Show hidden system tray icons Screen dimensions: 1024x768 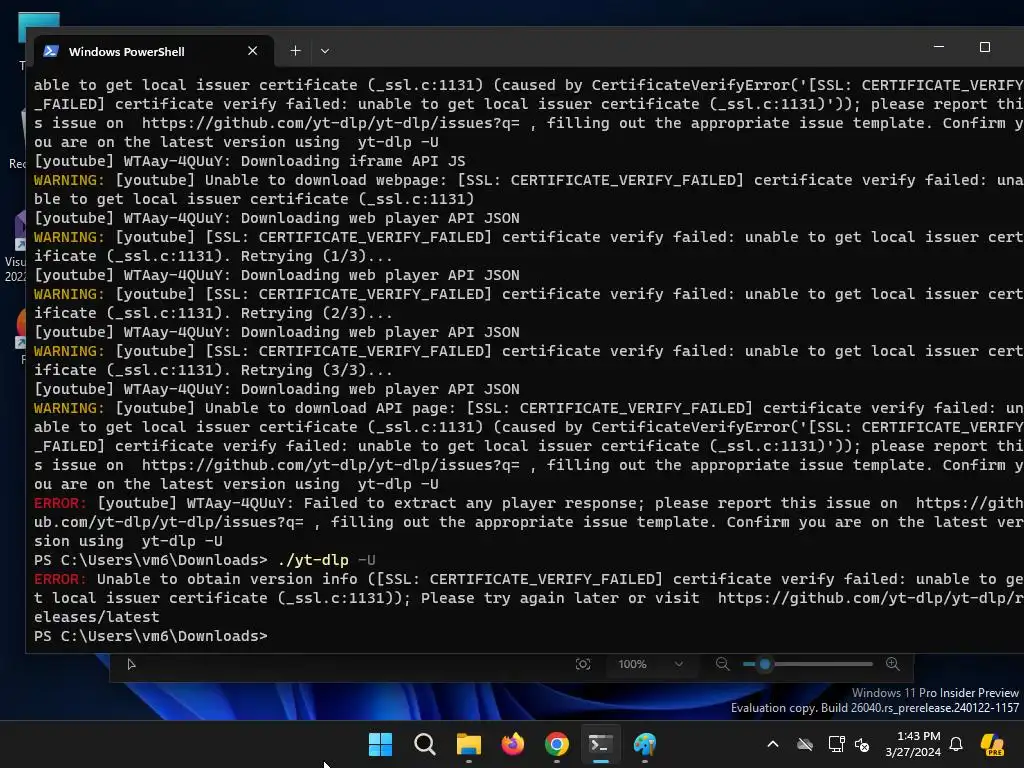[773, 744]
